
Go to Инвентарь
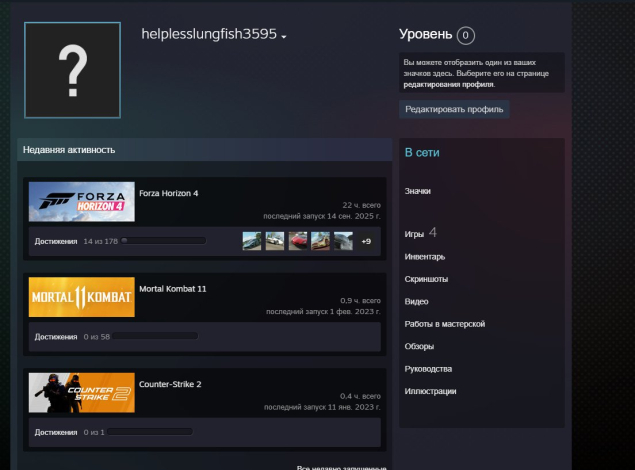pos(424,257)
